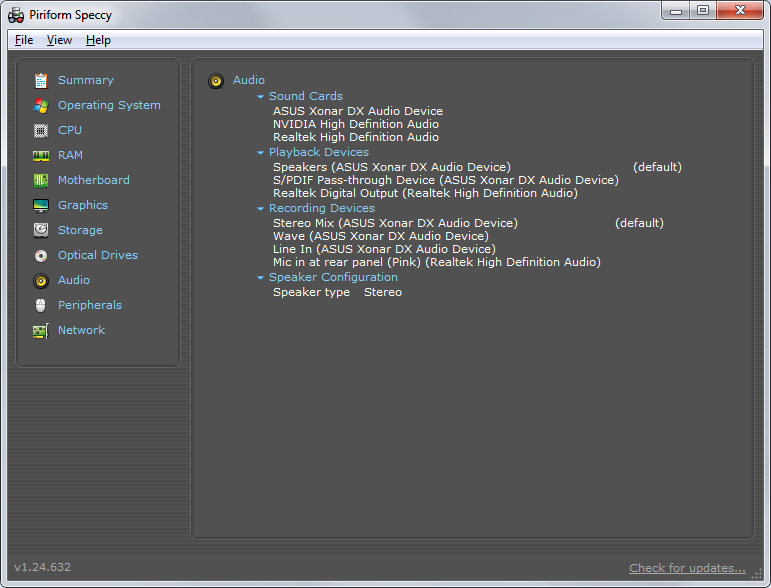Open the RAM section
Screen dimensions: 771x588
click(x=70, y=155)
